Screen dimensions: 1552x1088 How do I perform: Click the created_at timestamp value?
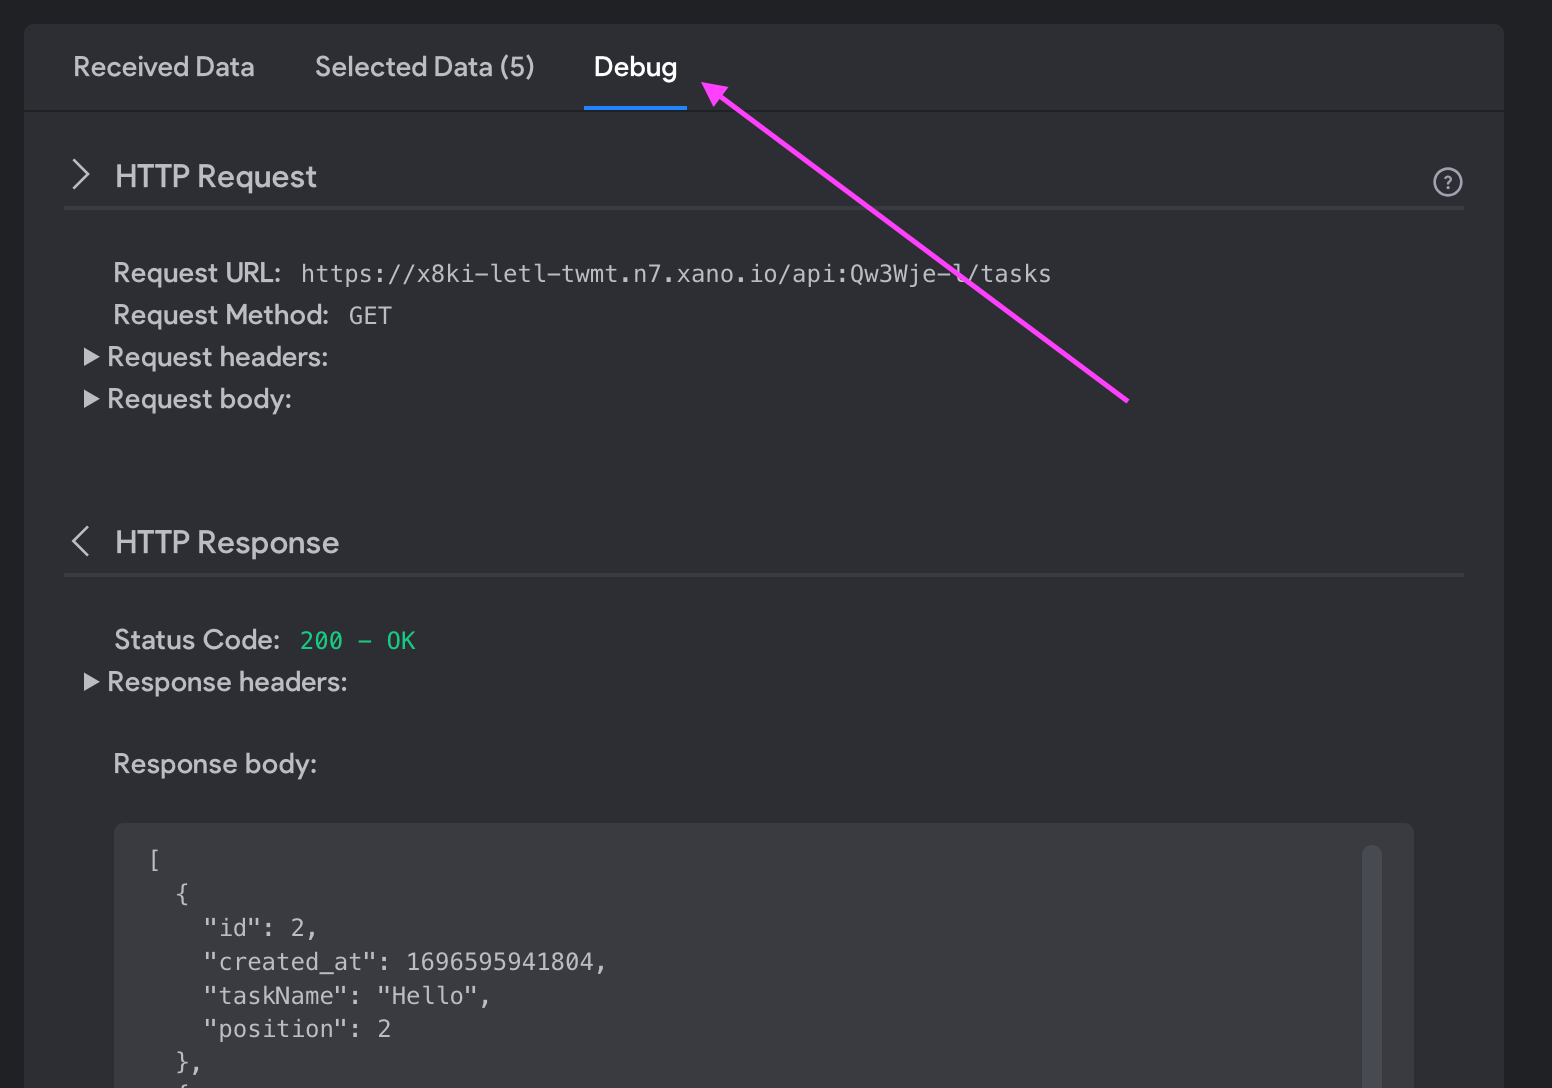click(500, 962)
